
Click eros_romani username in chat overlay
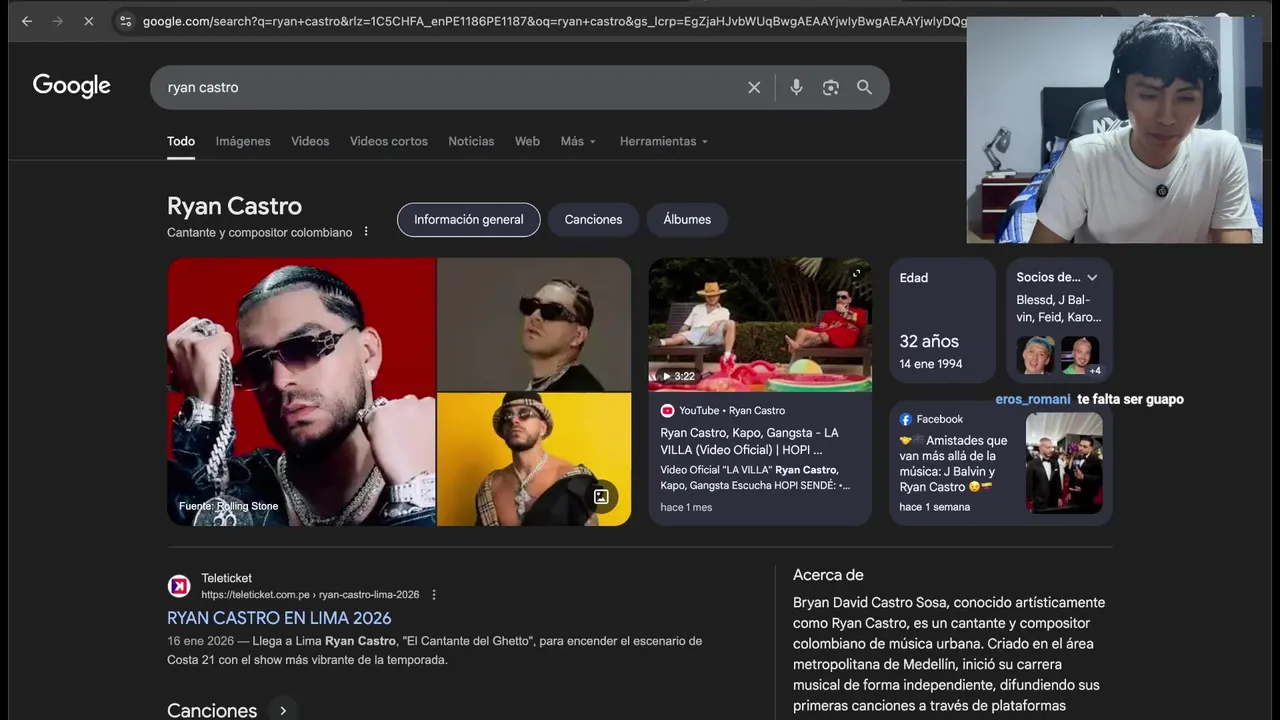[1033, 399]
